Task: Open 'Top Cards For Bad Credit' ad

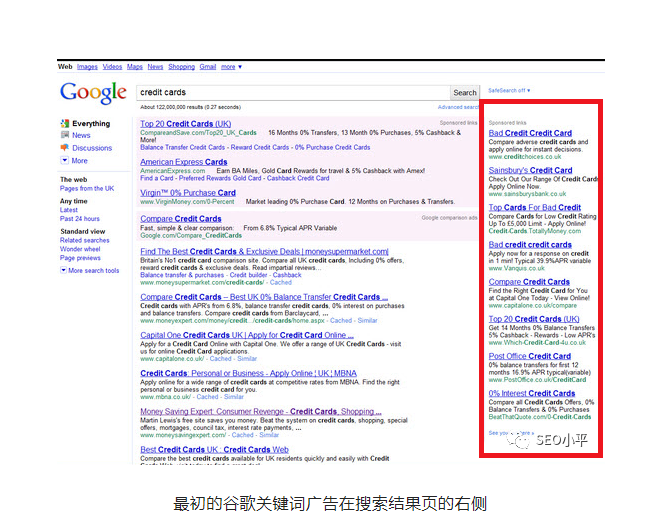Action: point(535,207)
